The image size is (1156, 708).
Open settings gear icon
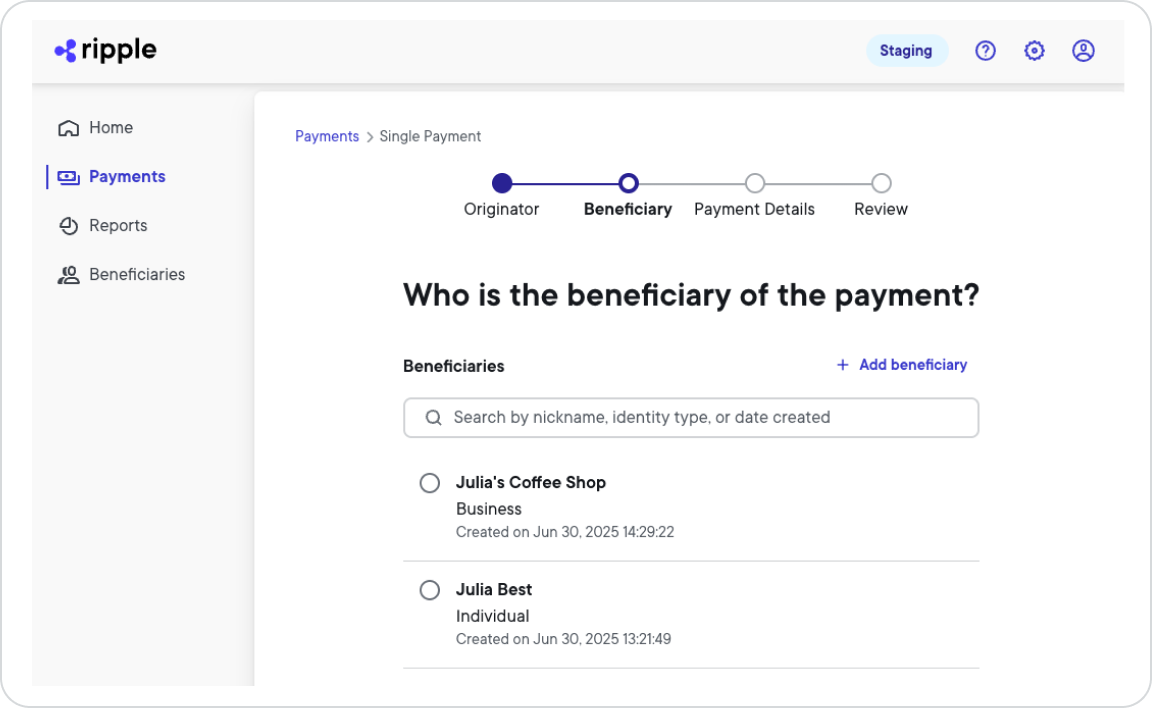tap(1034, 51)
